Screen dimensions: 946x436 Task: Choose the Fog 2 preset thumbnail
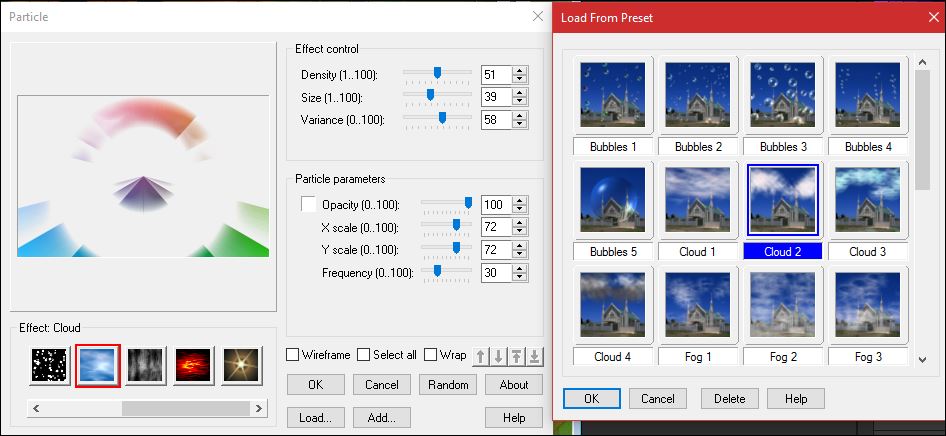783,305
